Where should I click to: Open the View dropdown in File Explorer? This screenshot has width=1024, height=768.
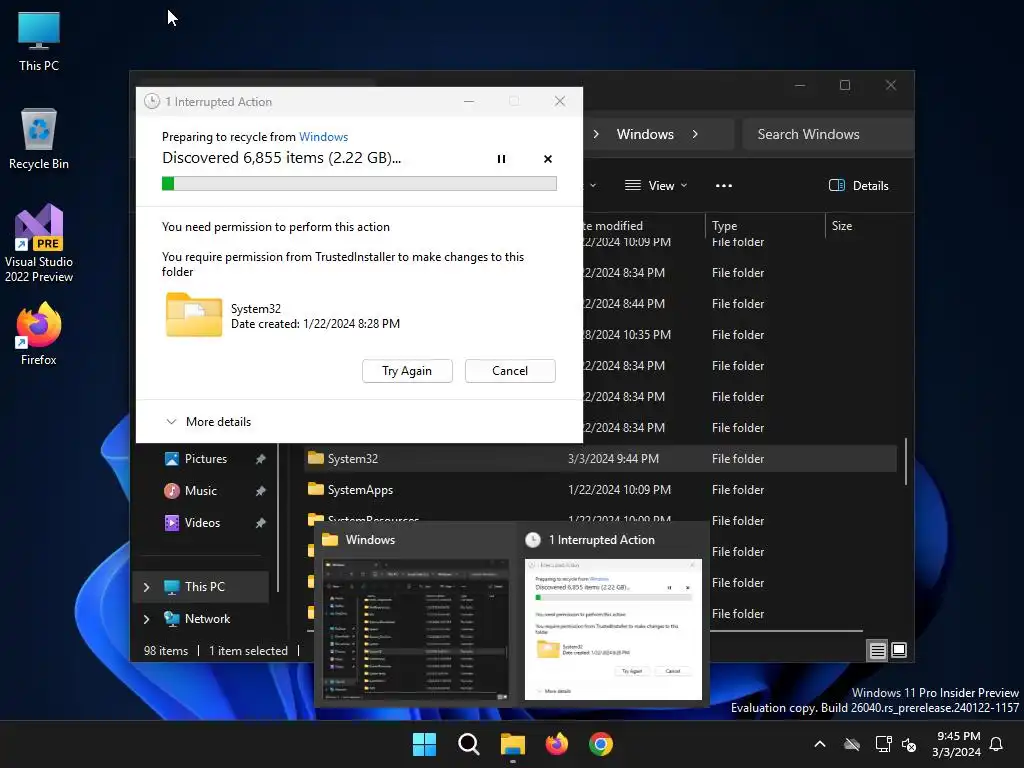(x=656, y=186)
